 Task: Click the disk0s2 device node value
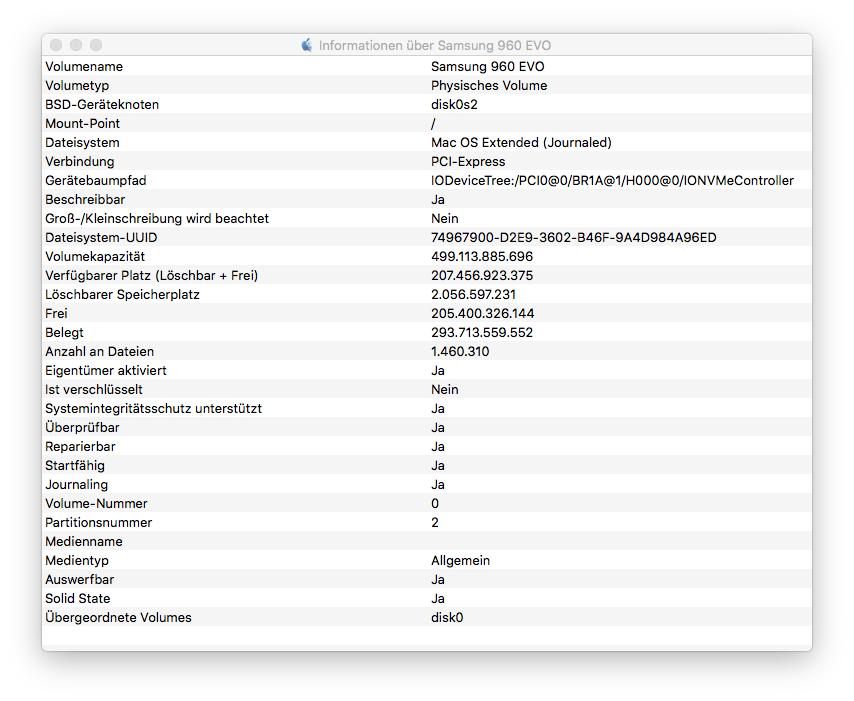coord(454,104)
